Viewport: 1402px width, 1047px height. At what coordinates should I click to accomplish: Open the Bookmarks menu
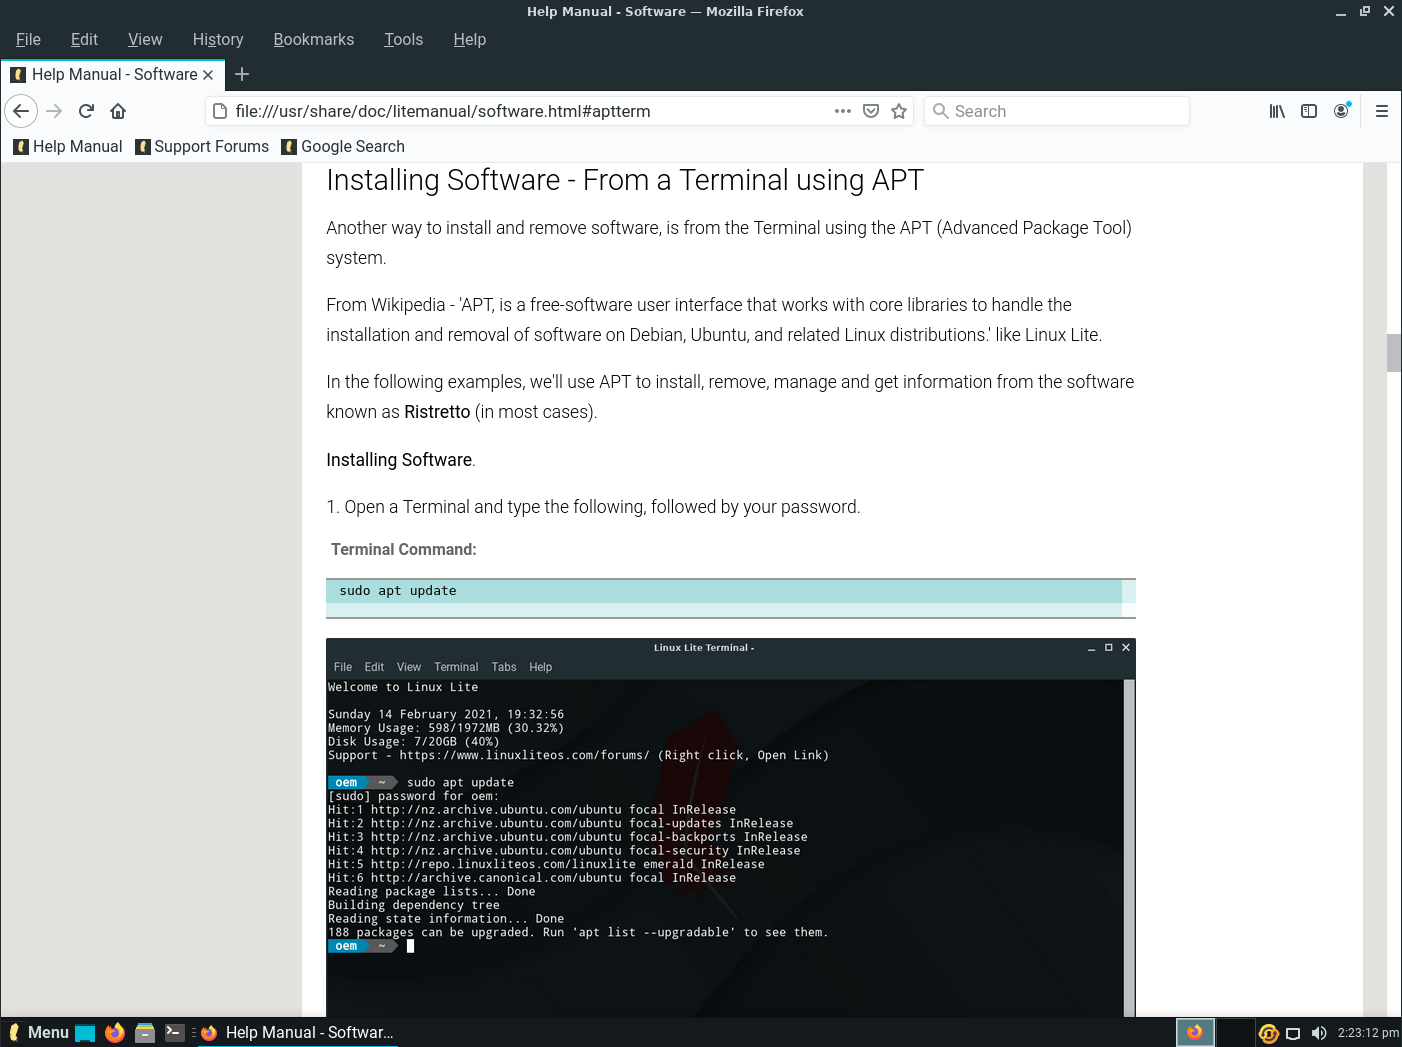(x=313, y=39)
